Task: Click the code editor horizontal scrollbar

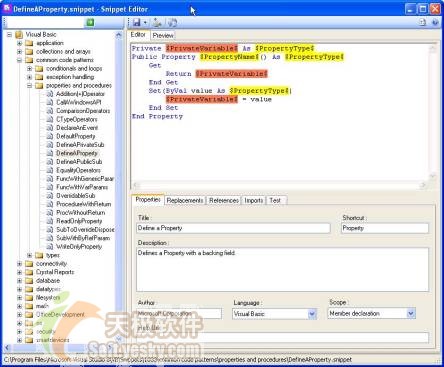Action: (279, 184)
